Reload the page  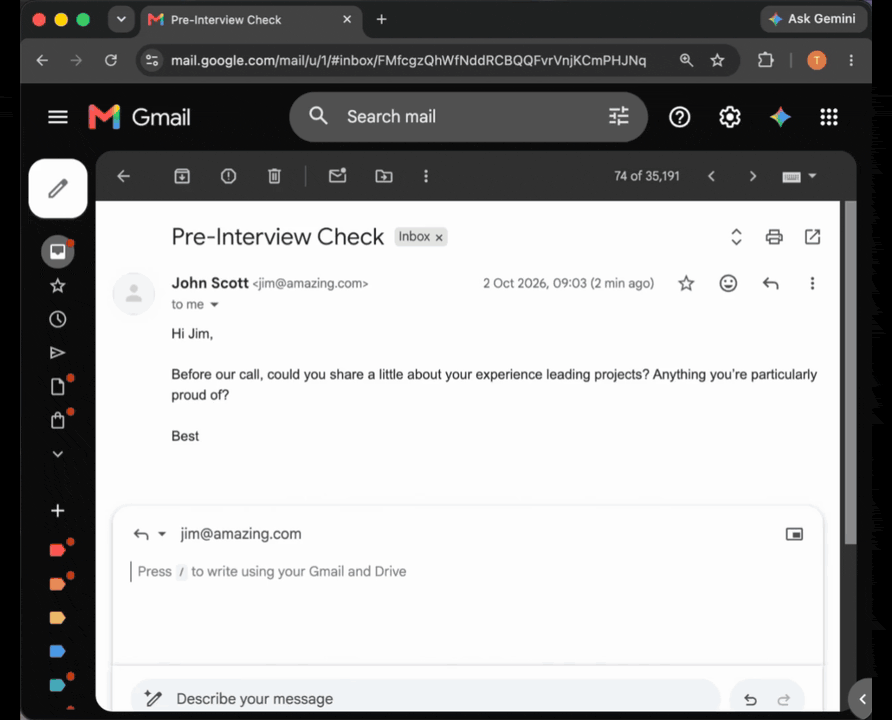click(x=111, y=60)
